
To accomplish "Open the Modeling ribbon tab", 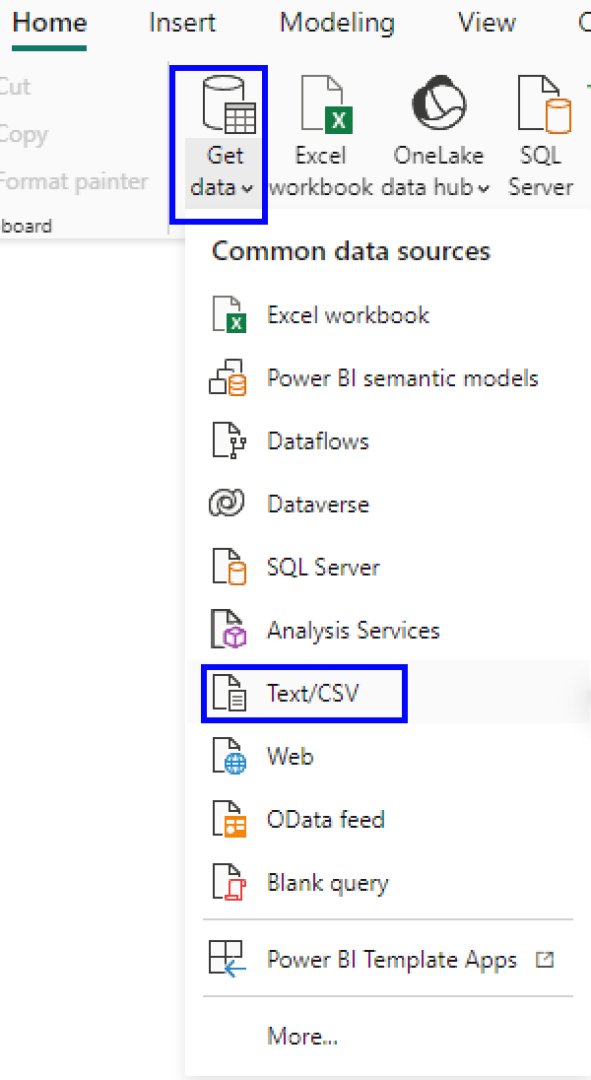I will (x=337, y=23).
